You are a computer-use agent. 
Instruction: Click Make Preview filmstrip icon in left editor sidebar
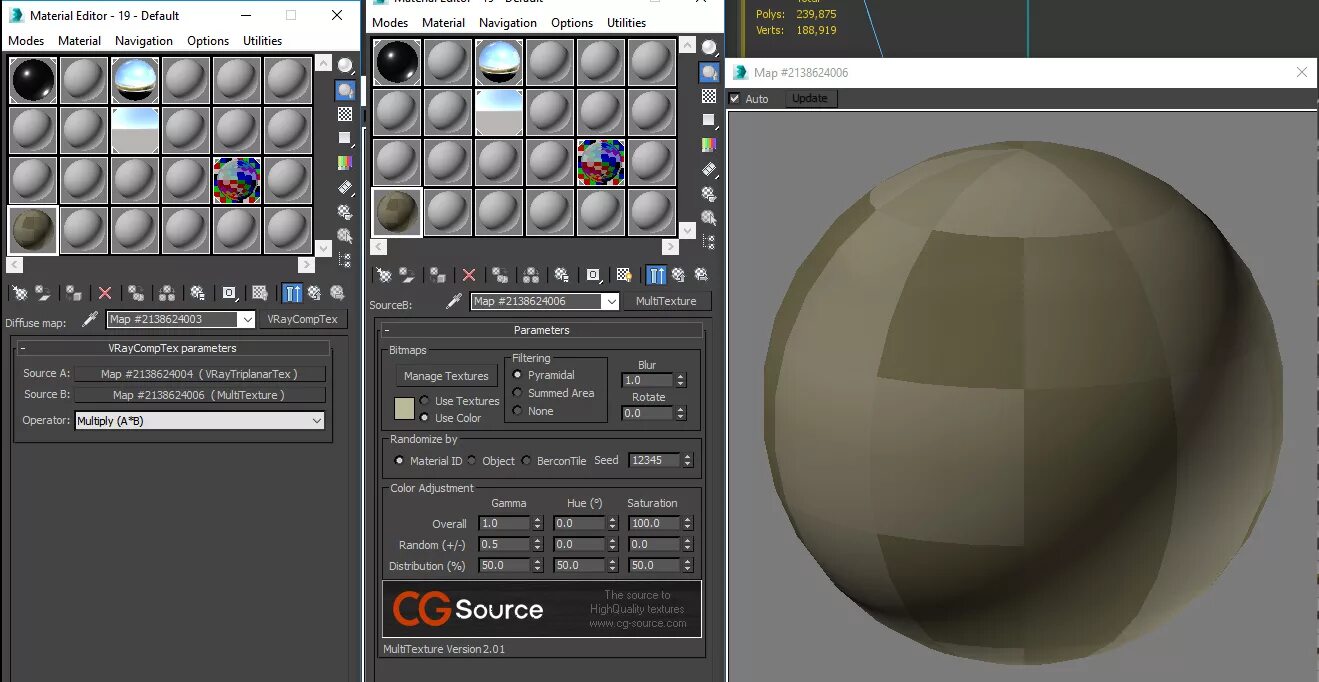coord(345,187)
